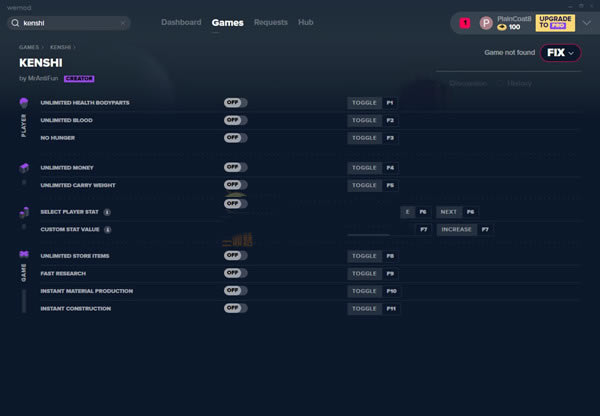Select the inventory category icon beside Unlimited Money
Viewport: 600px width, 416px height.
click(24, 168)
